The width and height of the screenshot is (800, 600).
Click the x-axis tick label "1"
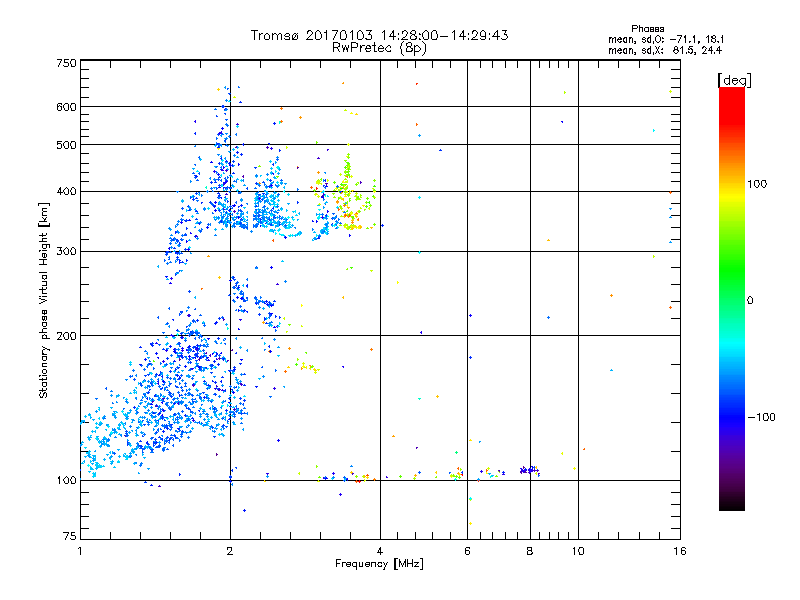coord(80,551)
